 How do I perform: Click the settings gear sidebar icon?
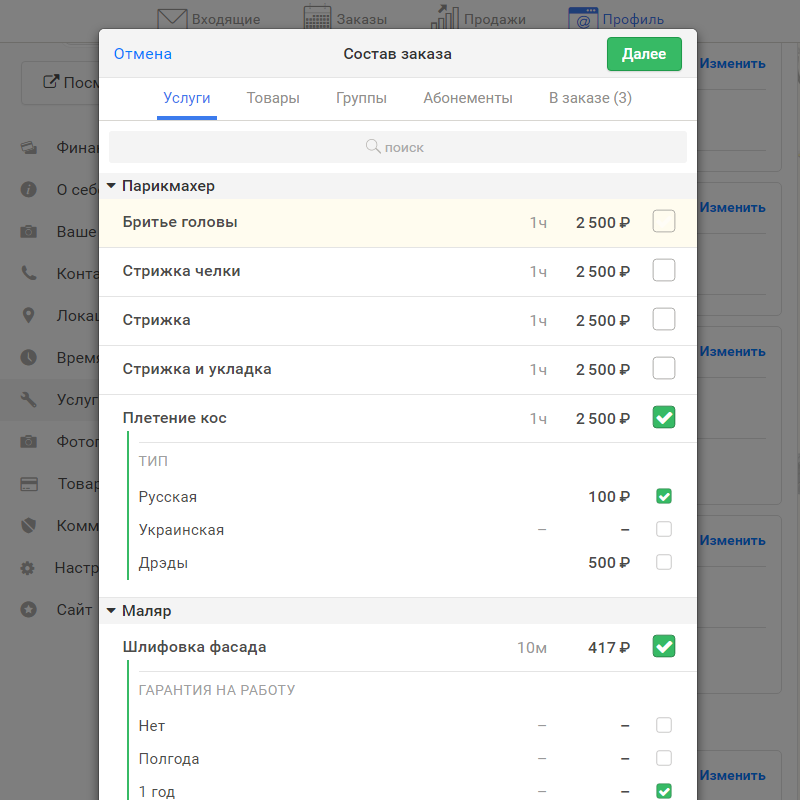(x=28, y=568)
